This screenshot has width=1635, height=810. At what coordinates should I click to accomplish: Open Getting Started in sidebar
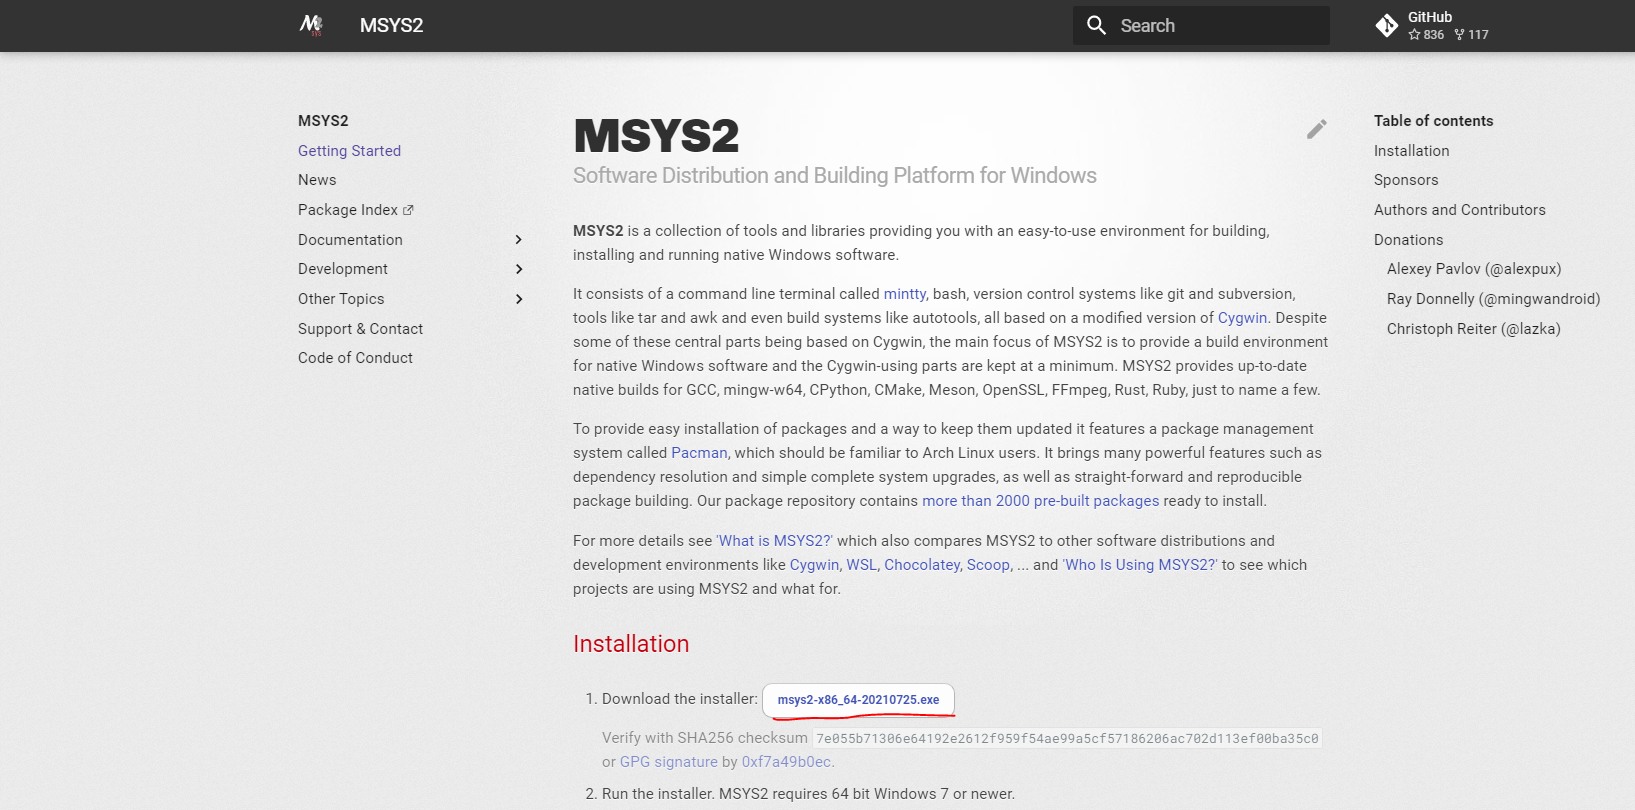coord(349,151)
